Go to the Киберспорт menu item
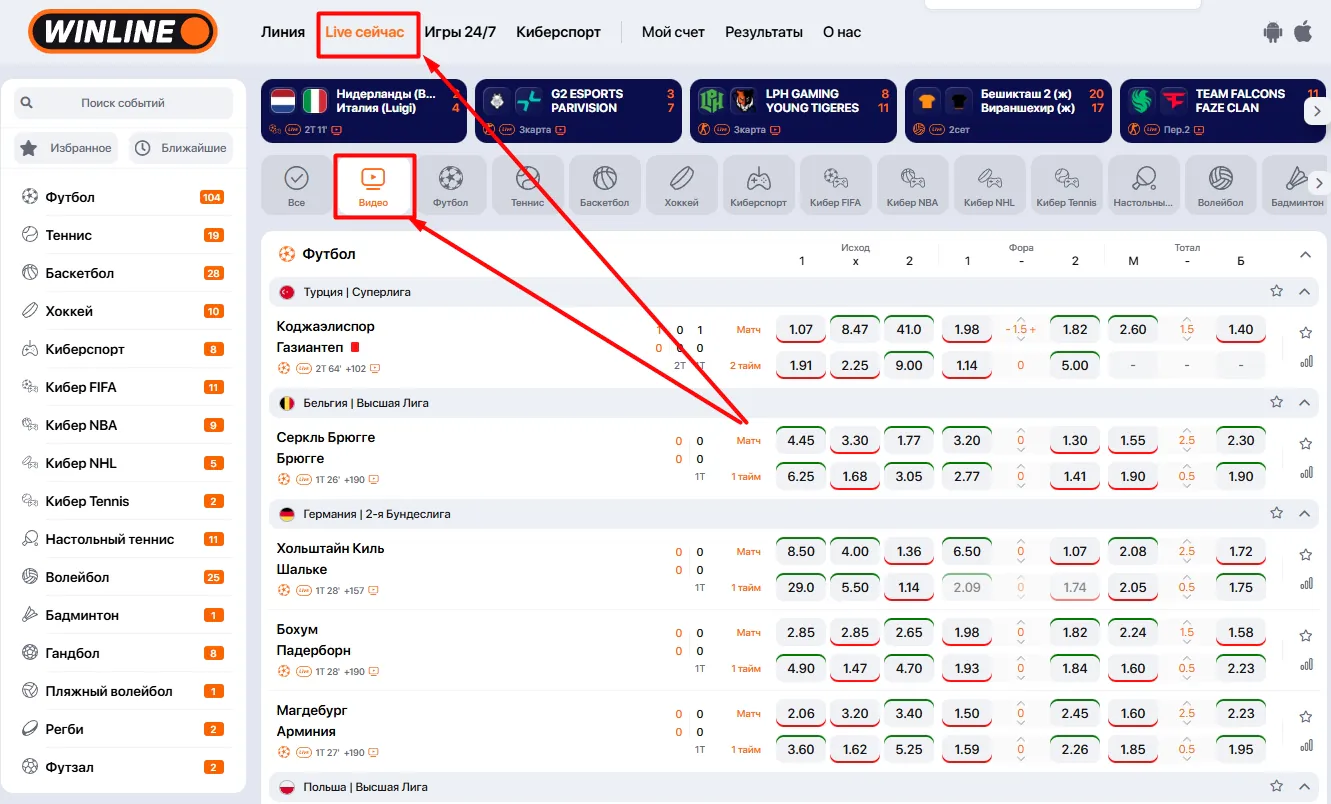Screen dimensions: 1331x804 click(x=558, y=32)
